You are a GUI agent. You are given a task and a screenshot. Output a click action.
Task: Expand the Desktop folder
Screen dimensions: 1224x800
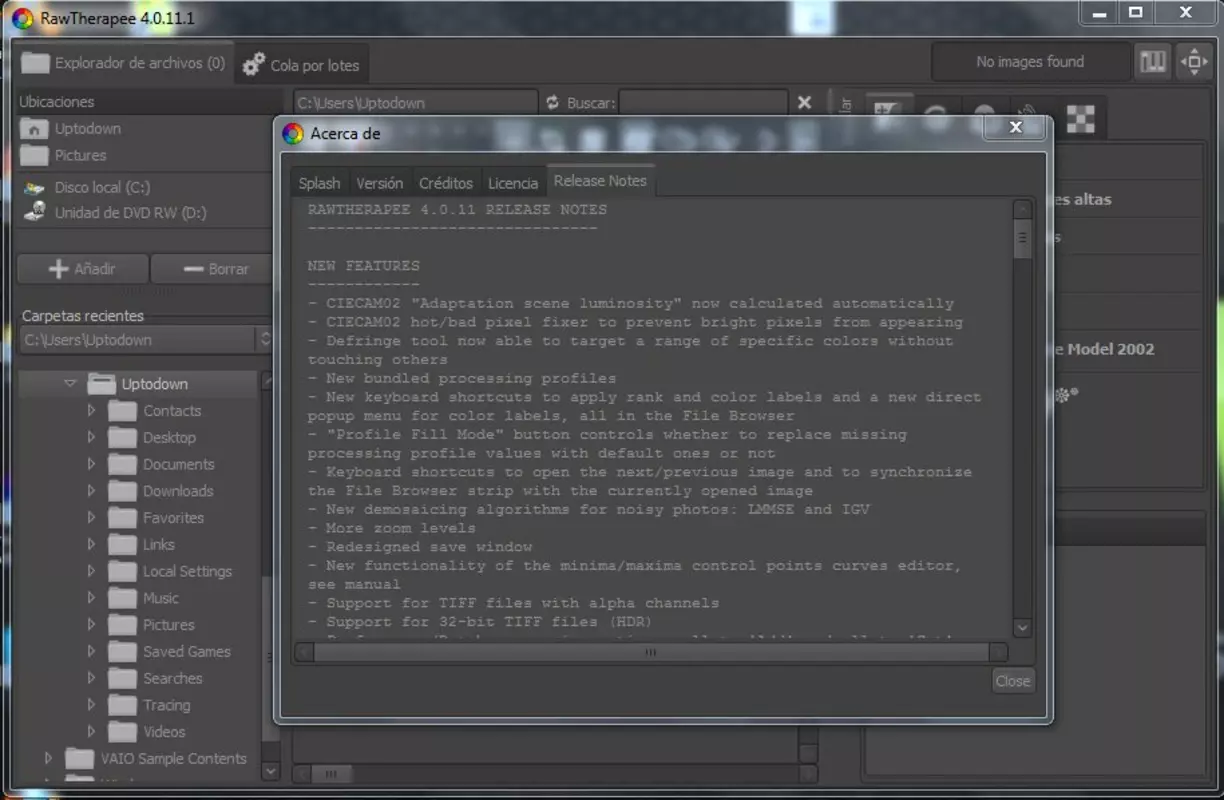(92, 437)
